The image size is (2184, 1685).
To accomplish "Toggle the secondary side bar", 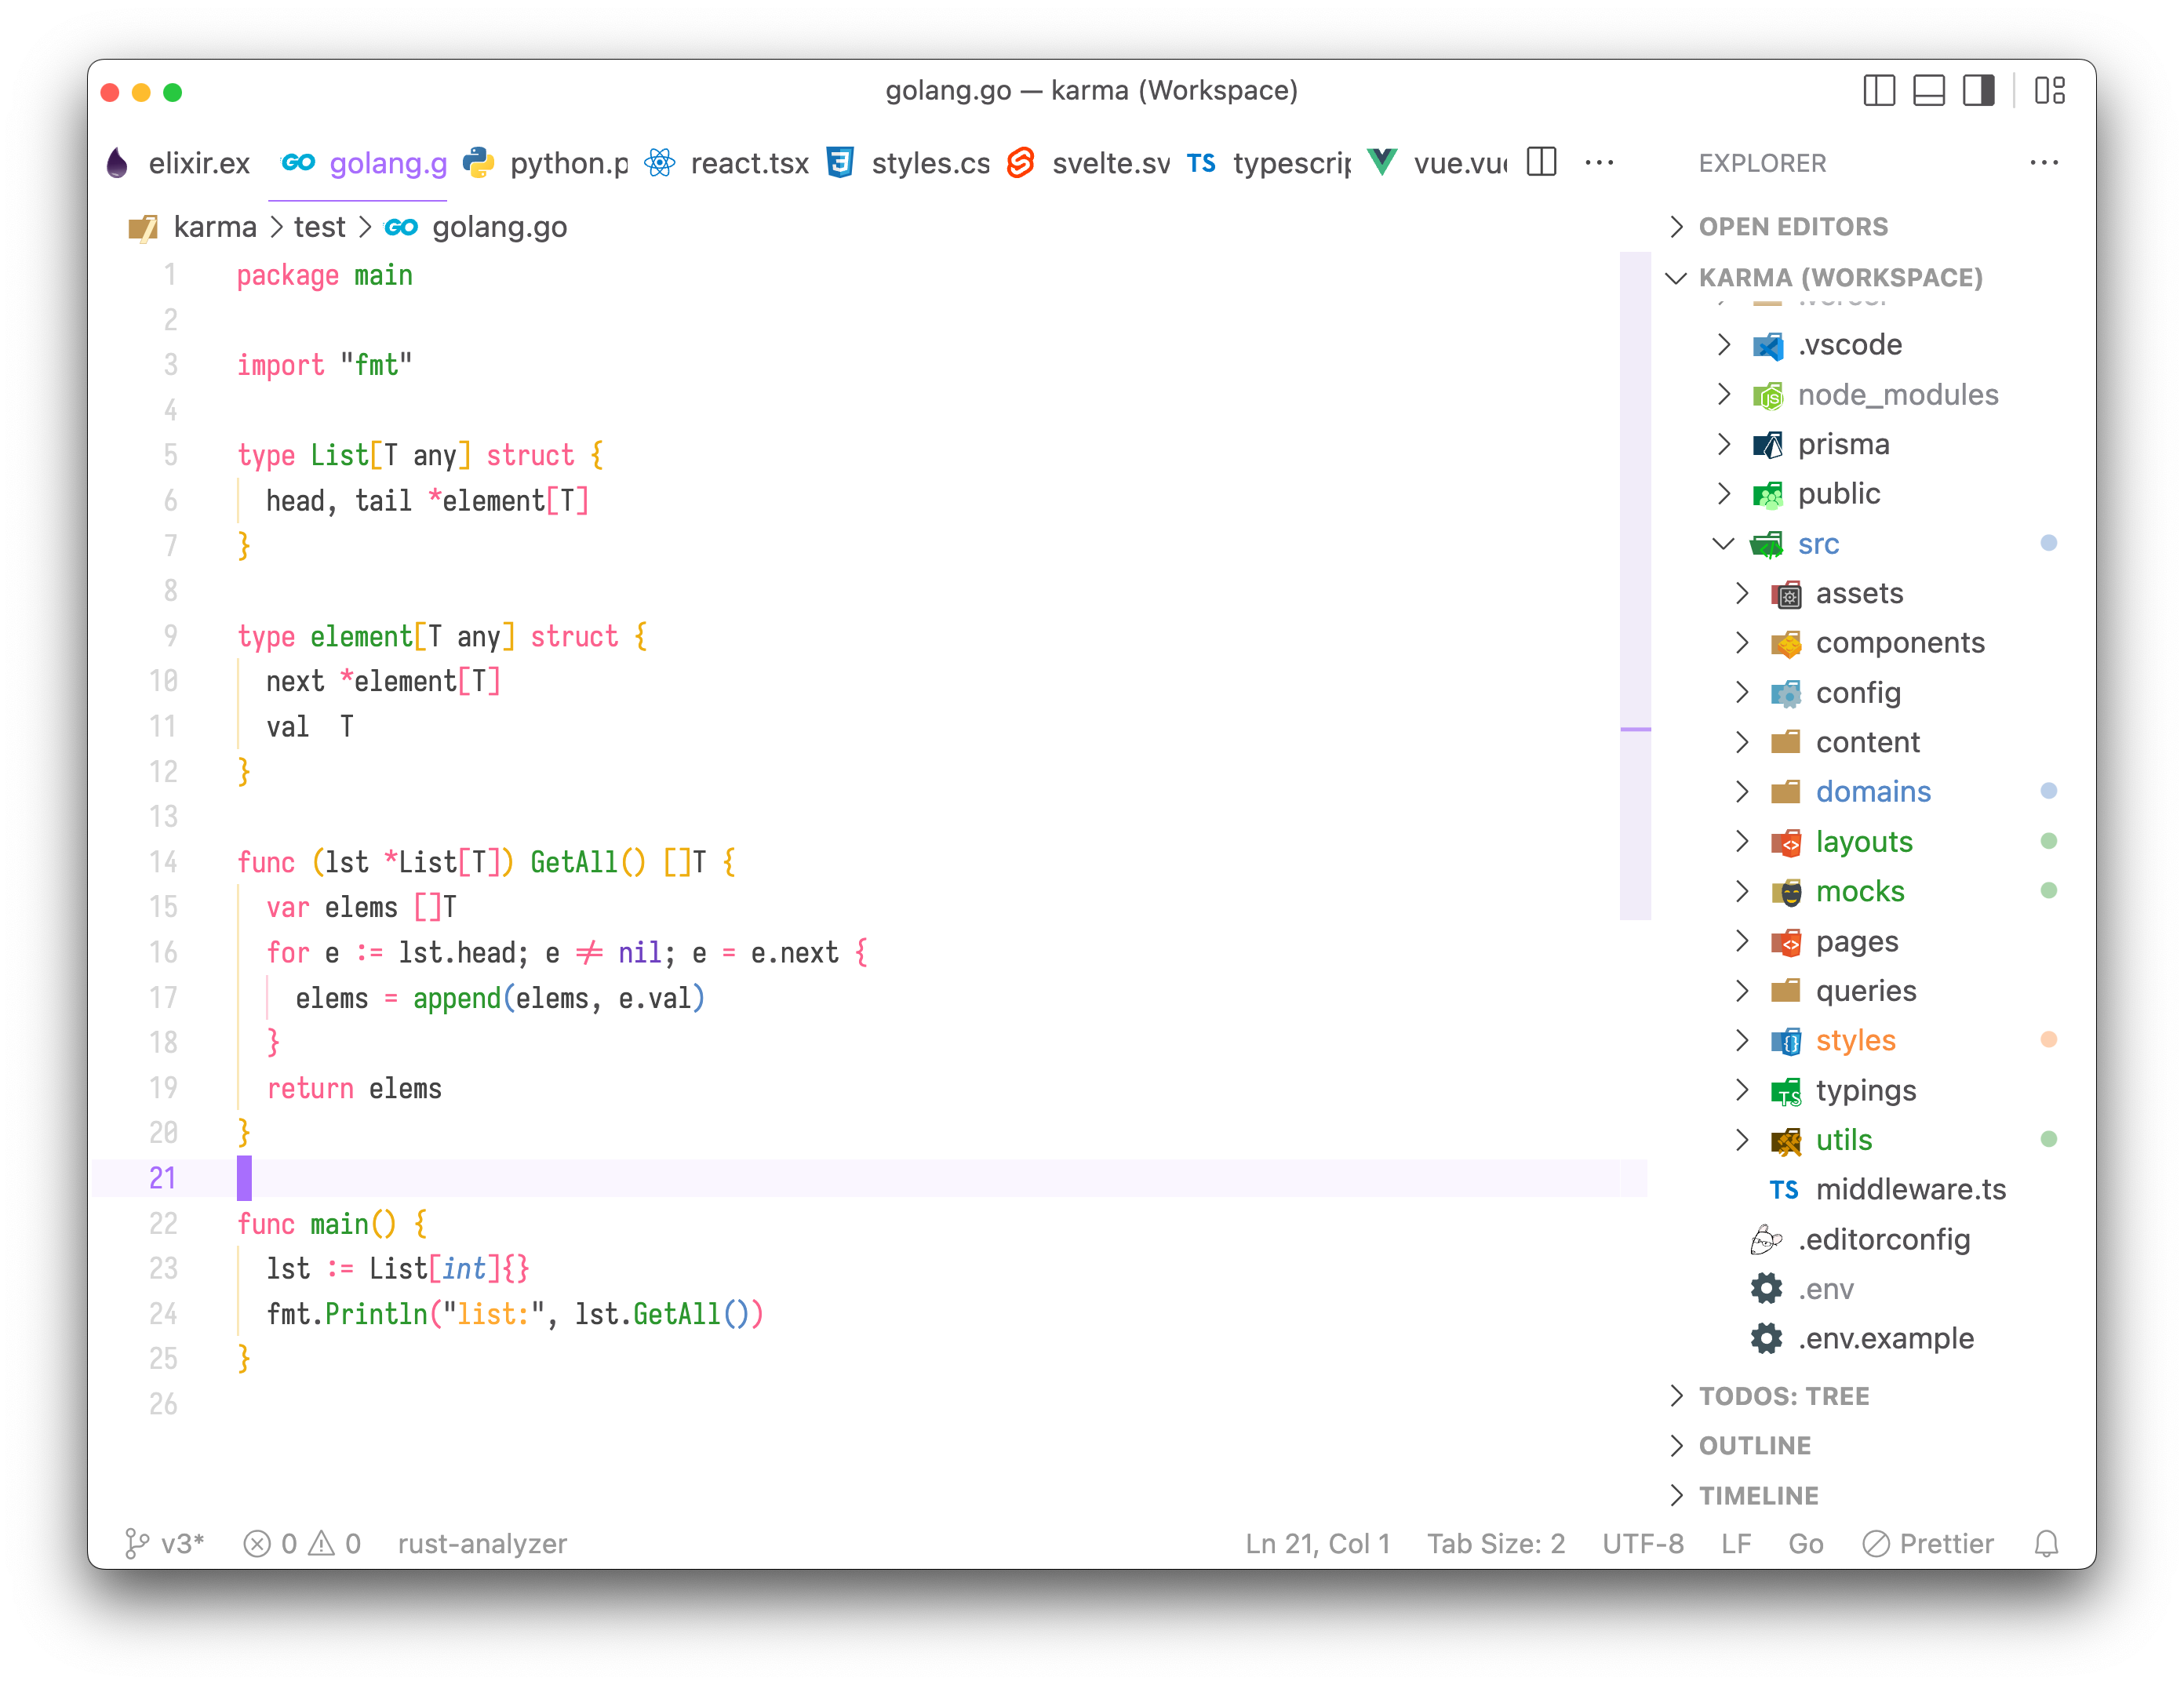I will 1978,91.
